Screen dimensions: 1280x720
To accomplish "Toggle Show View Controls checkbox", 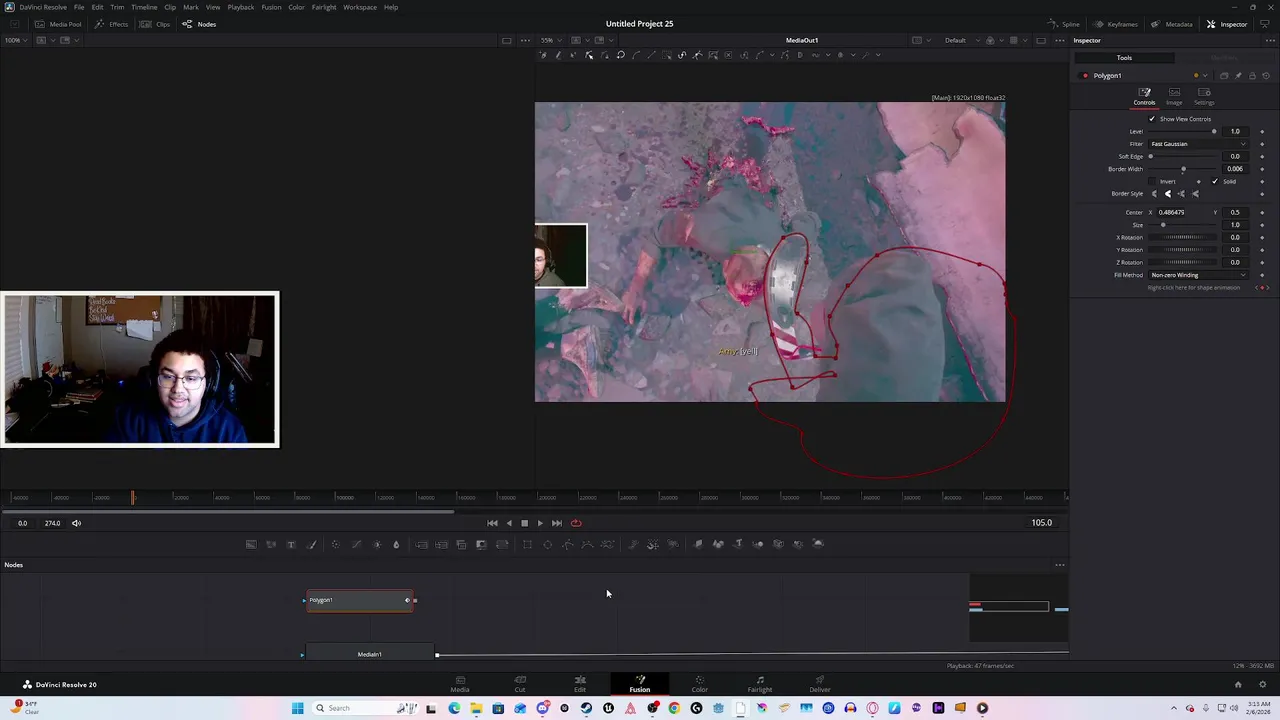I will pos(1152,119).
